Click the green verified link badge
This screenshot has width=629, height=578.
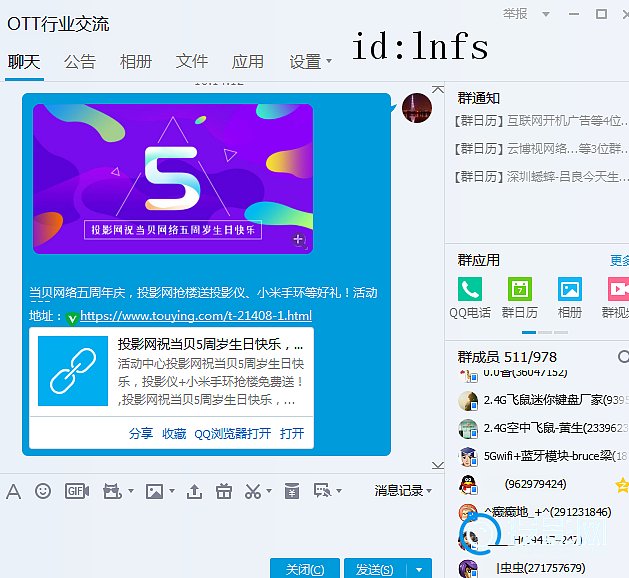point(72,319)
